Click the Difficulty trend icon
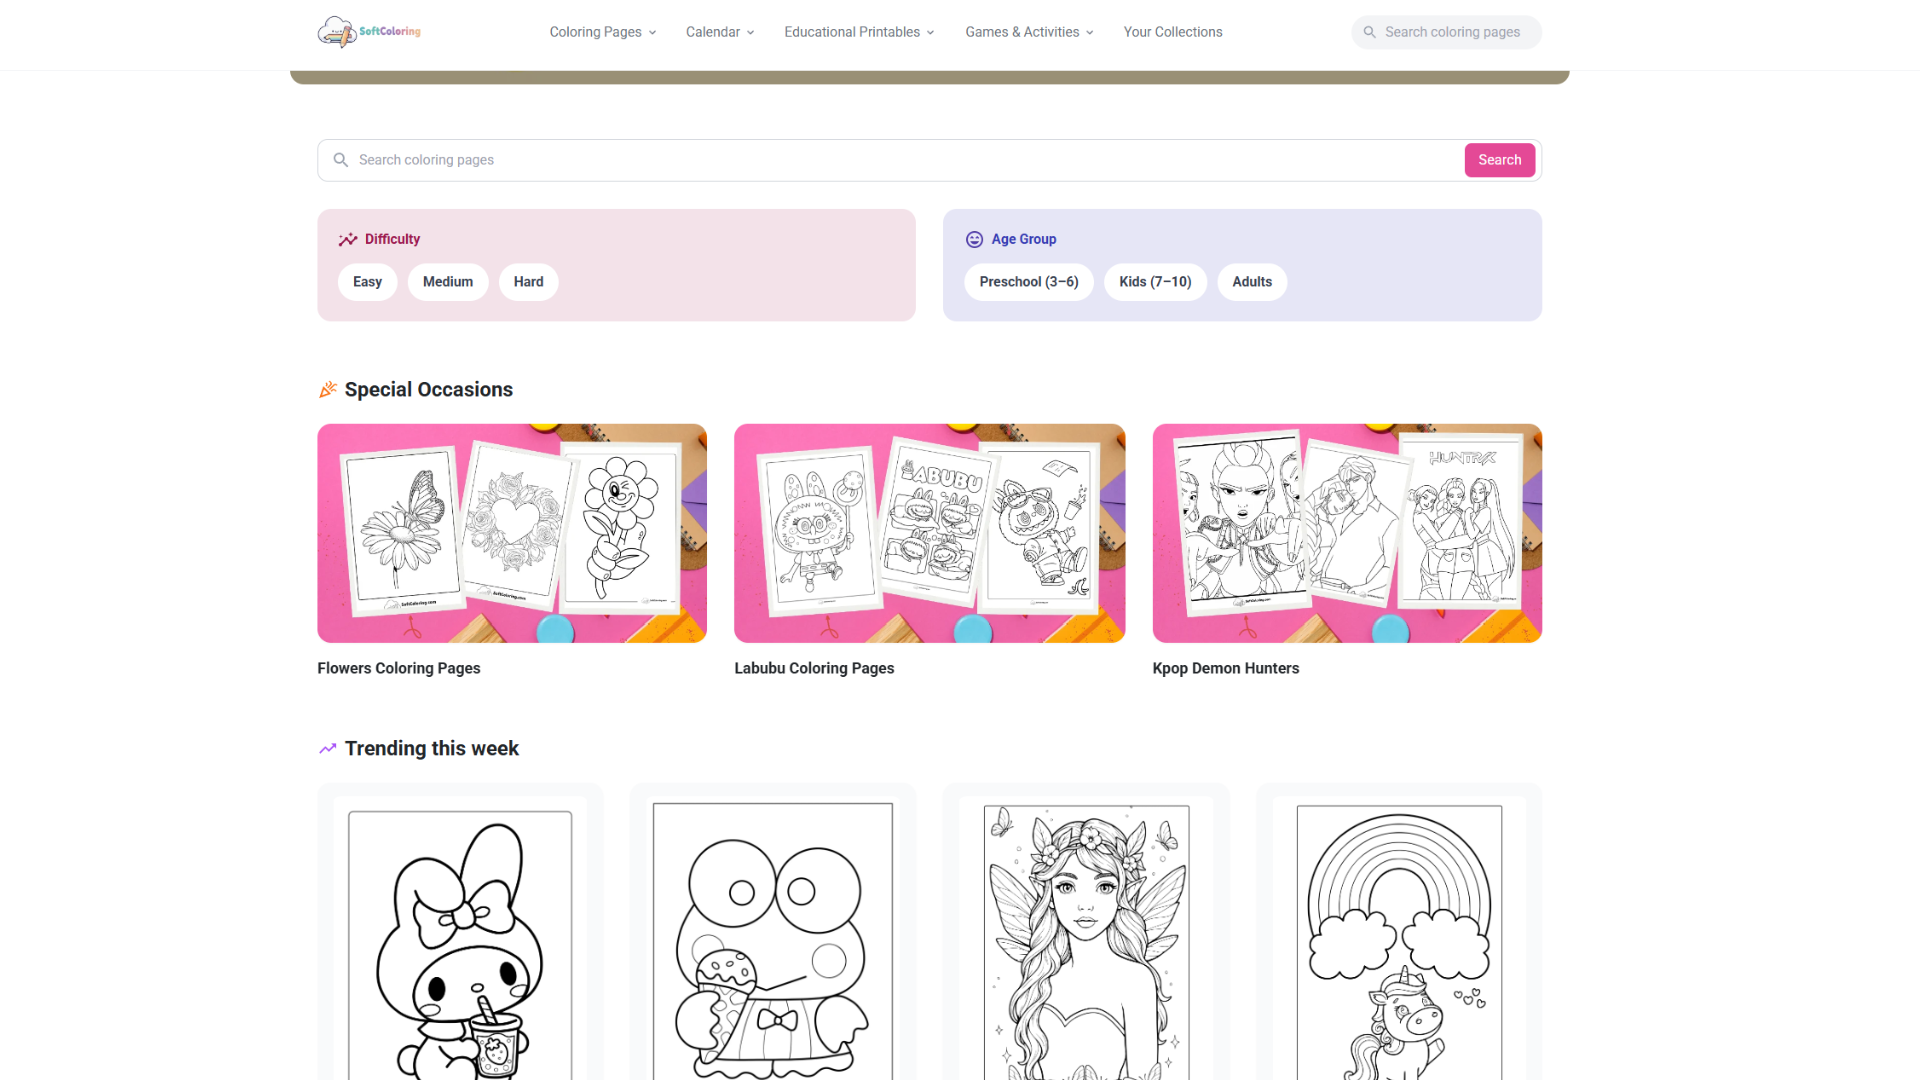1920x1080 pixels. coord(348,239)
